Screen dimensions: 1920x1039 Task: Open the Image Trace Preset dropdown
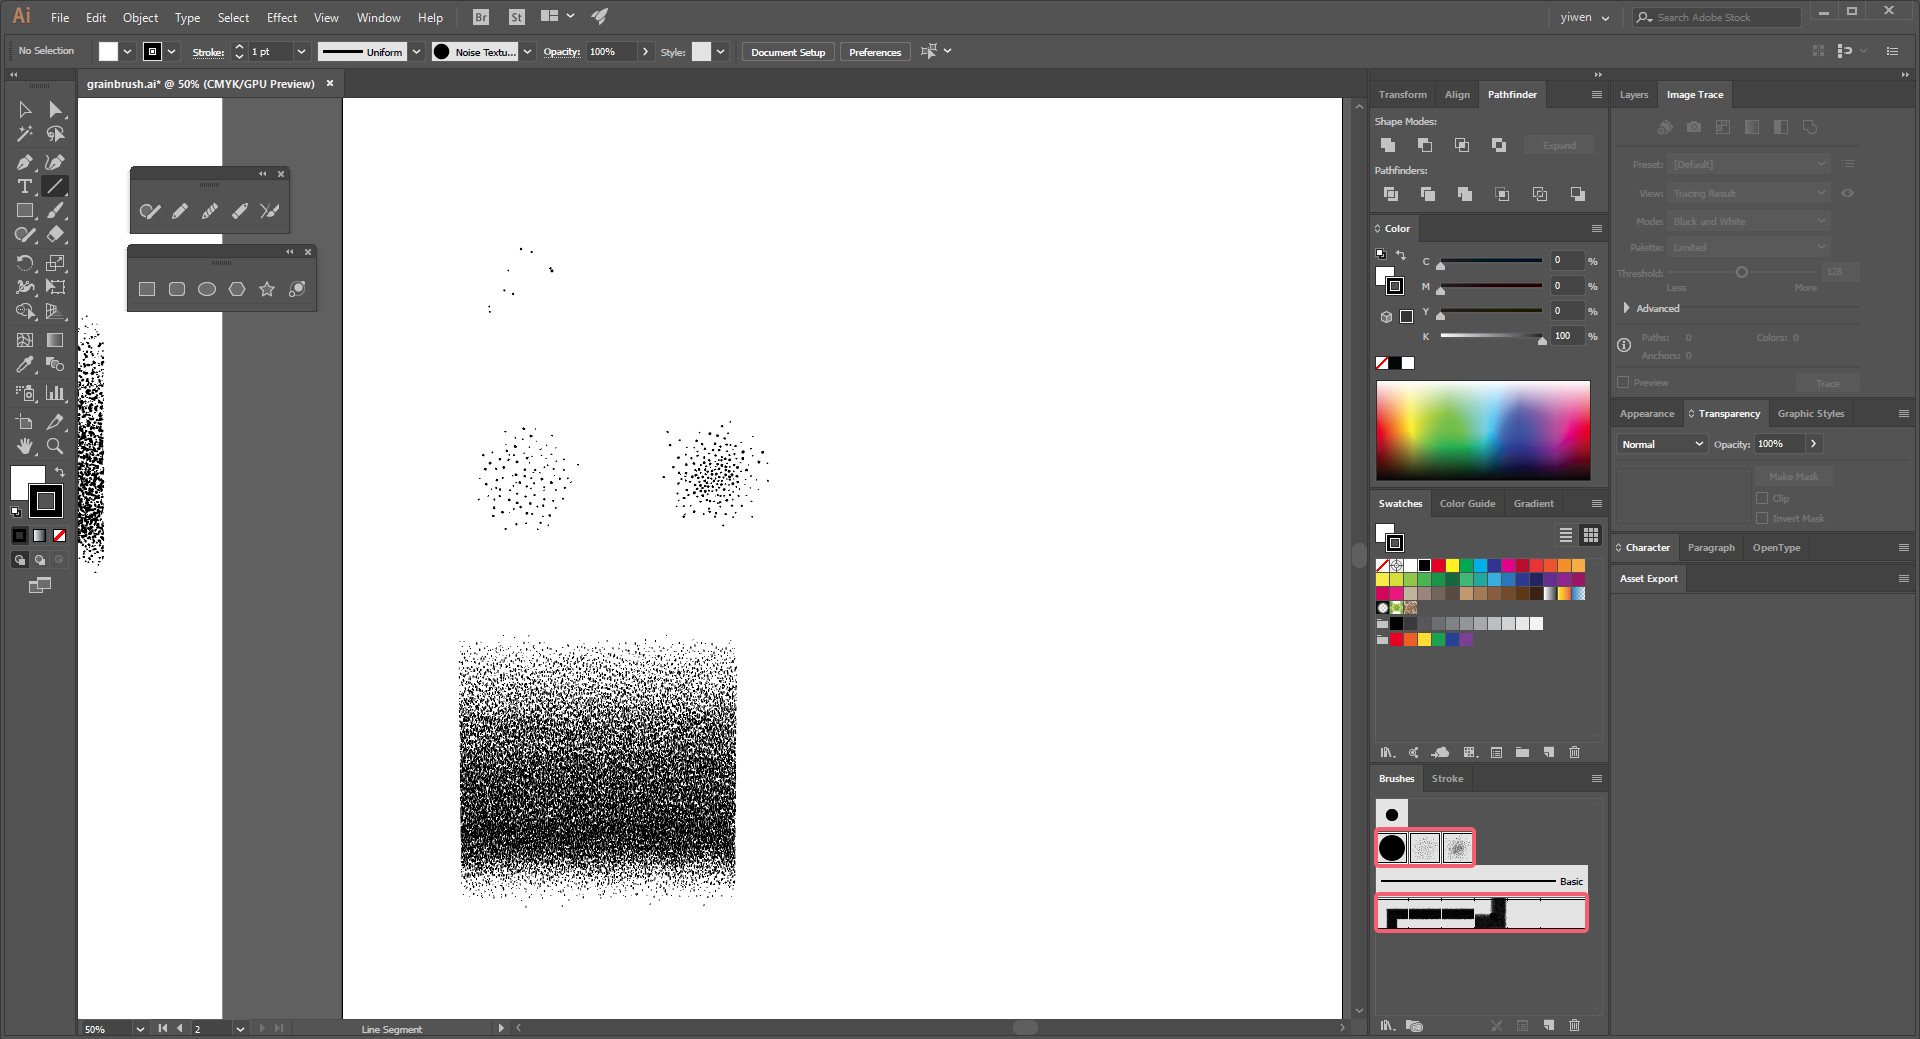tap(1749, 164)
